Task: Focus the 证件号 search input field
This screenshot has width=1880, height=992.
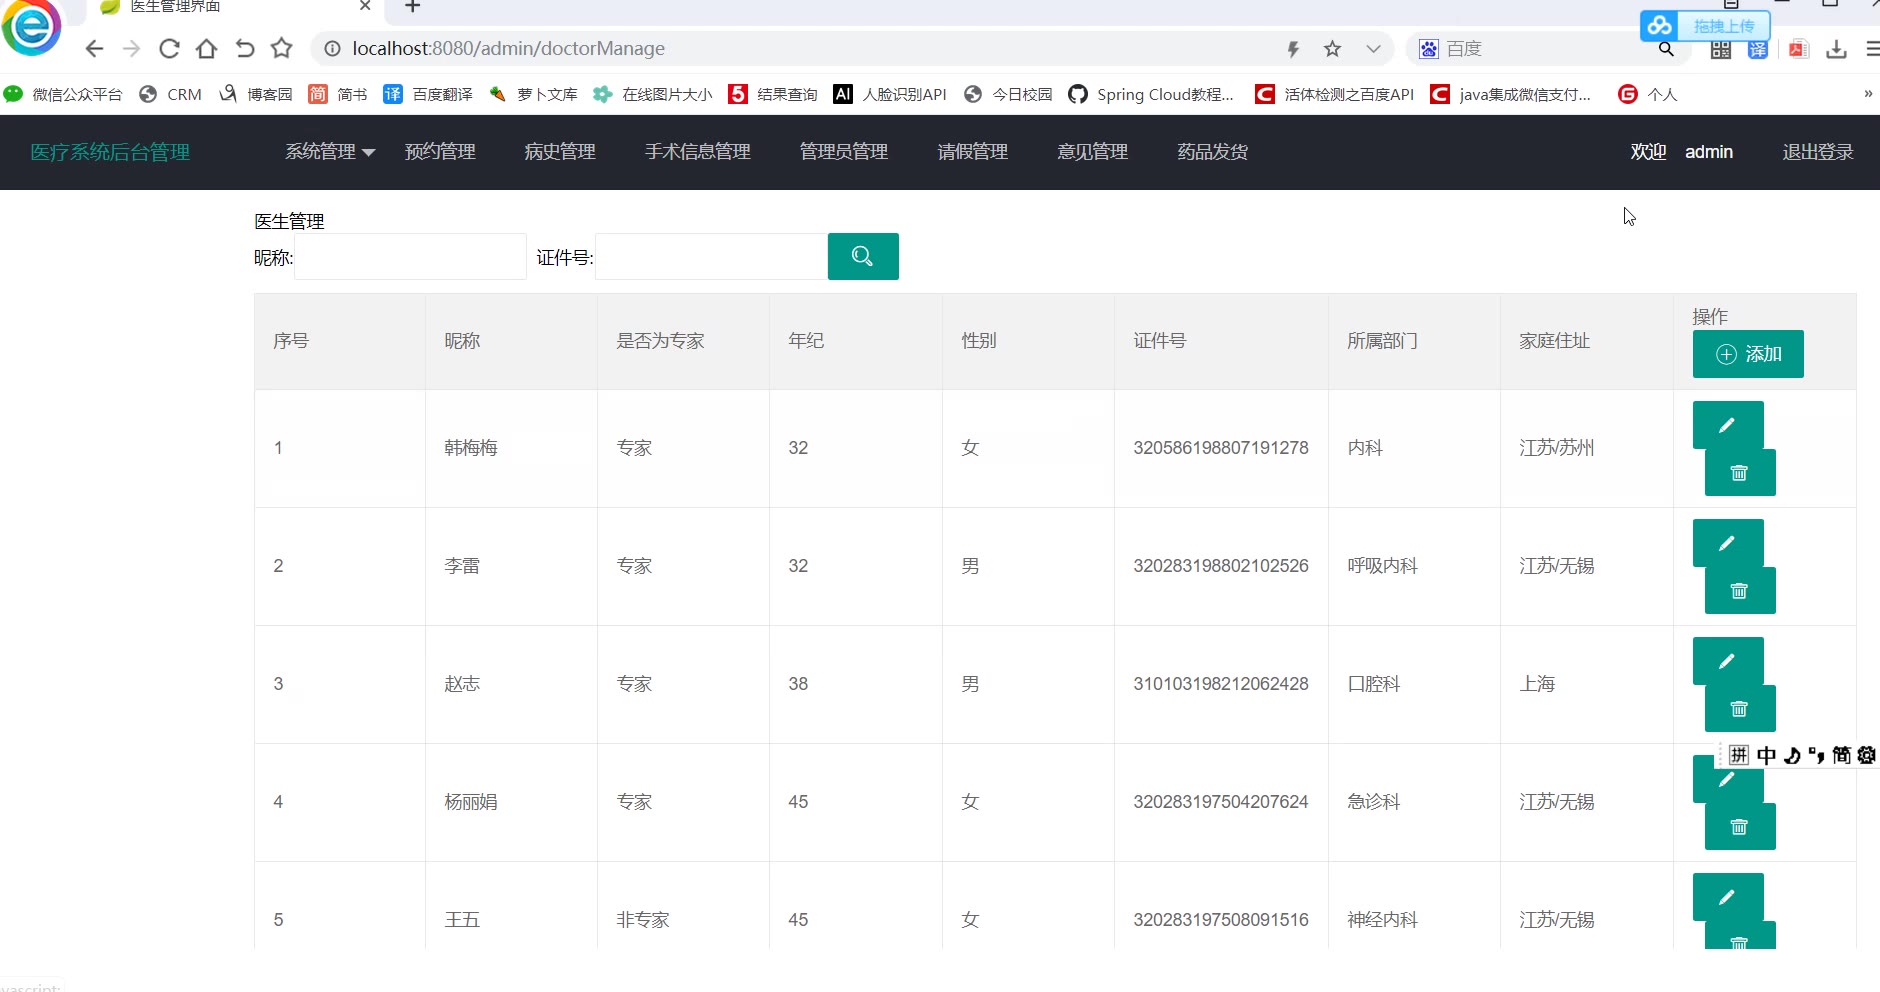Action: 711,257
